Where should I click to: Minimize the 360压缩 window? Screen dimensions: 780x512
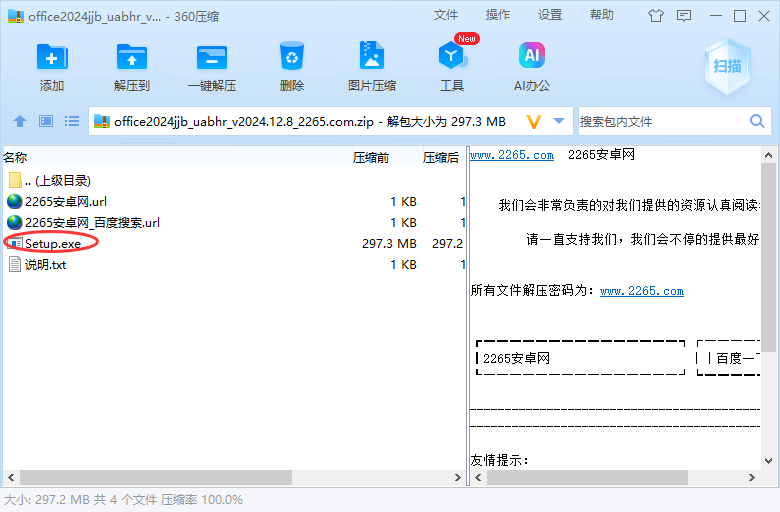pos(716,16)
